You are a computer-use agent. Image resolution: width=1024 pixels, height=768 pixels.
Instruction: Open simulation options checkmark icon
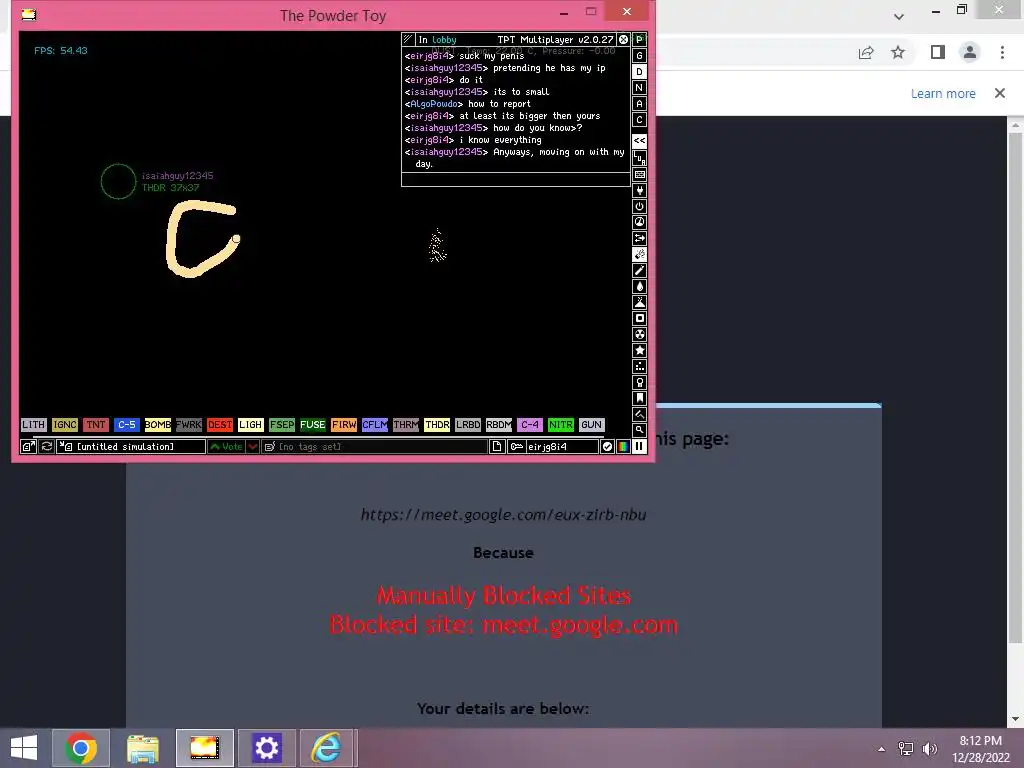(x=607, y=447)
